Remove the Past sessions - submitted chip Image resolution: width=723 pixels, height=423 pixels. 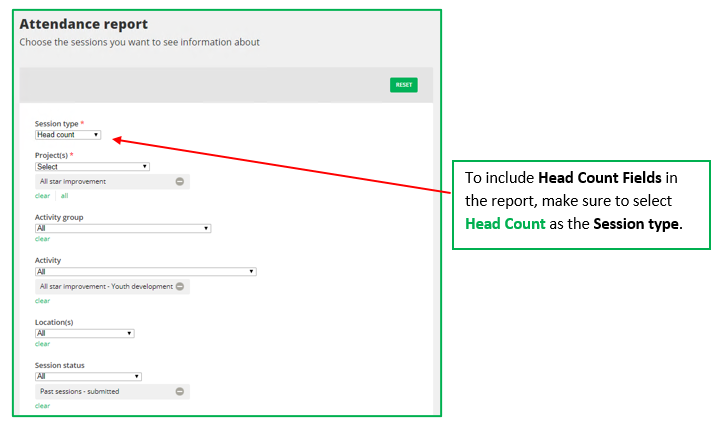(180, 392)
